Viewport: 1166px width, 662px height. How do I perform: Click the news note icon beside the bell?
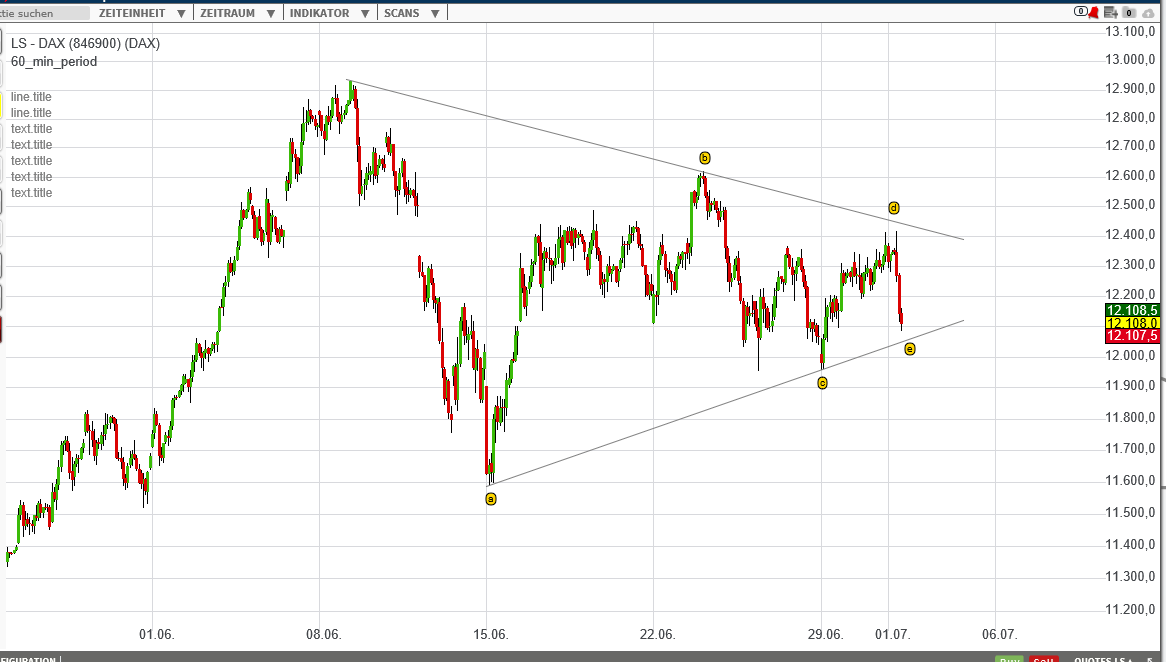click(1111, 12)
